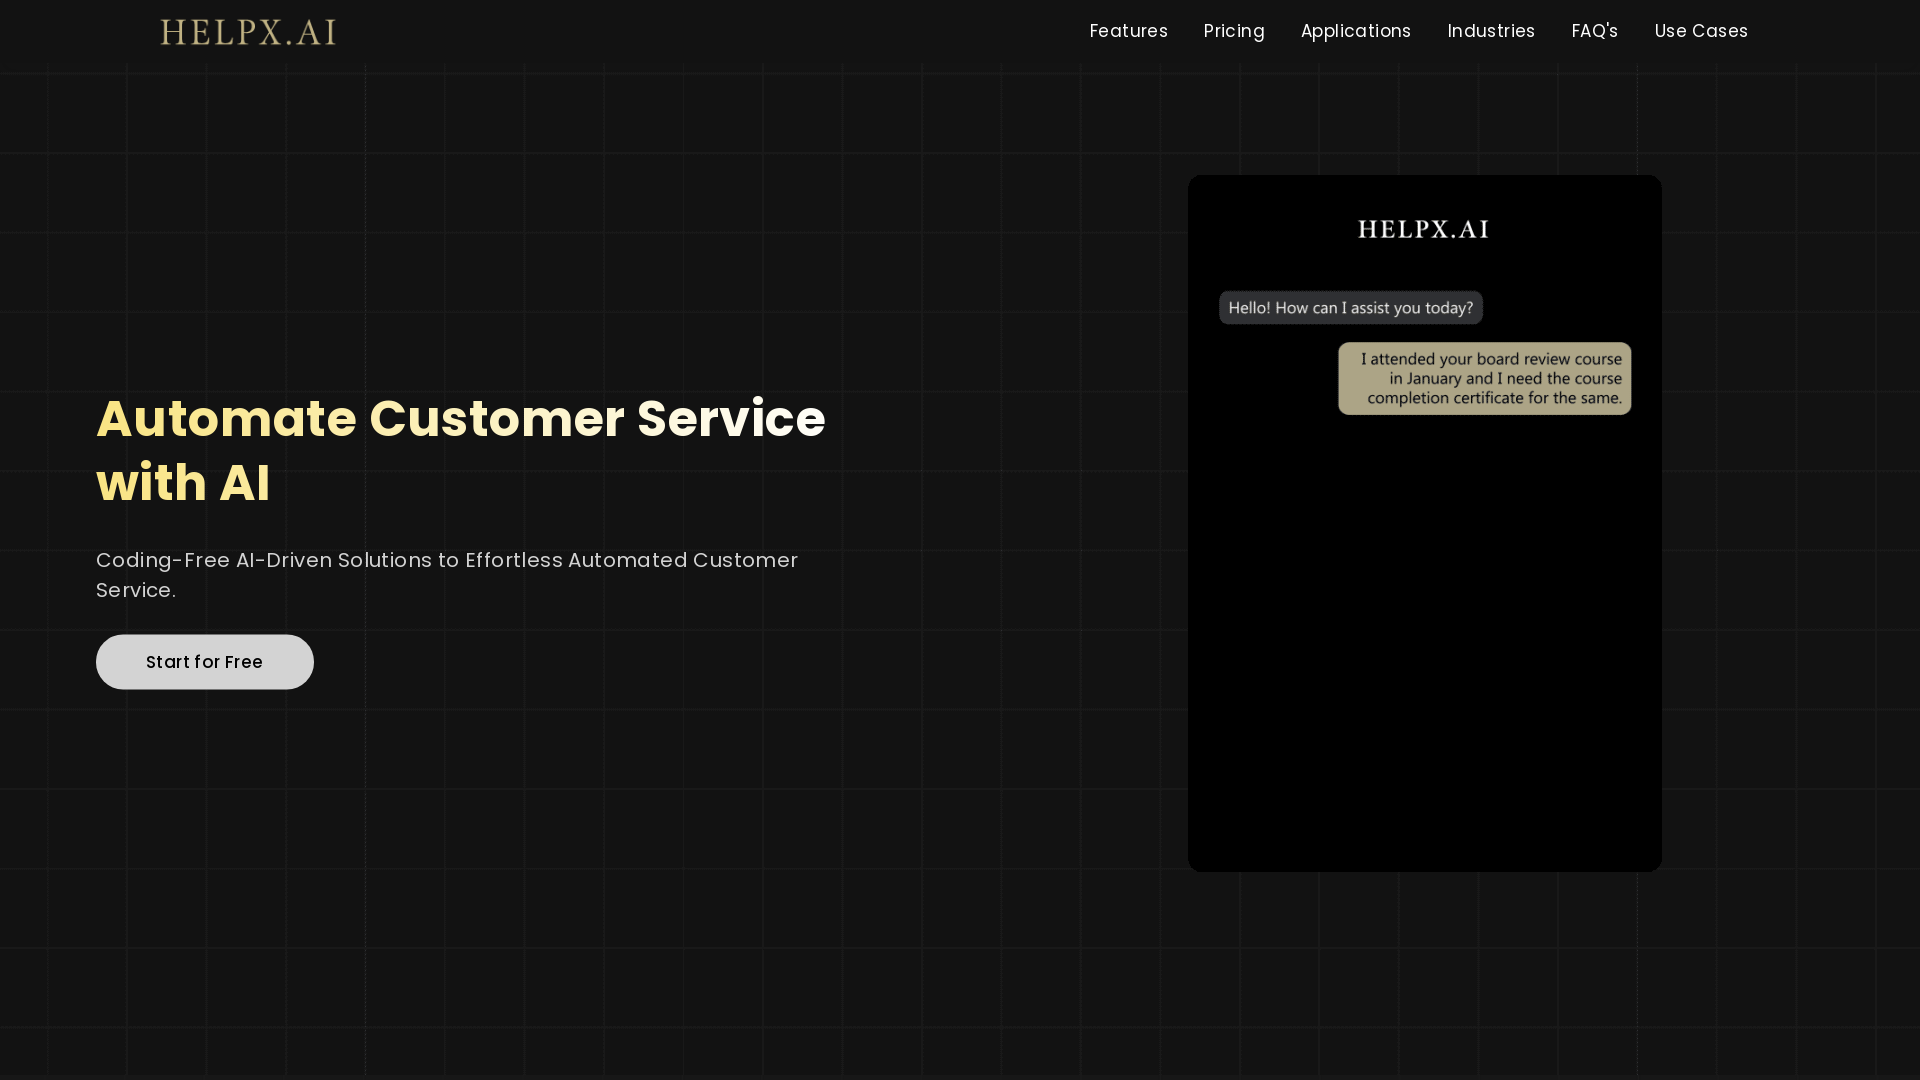1920x1080 pixels.
Task: Go to the Pricing section
Action: (x=1234, y=31)
